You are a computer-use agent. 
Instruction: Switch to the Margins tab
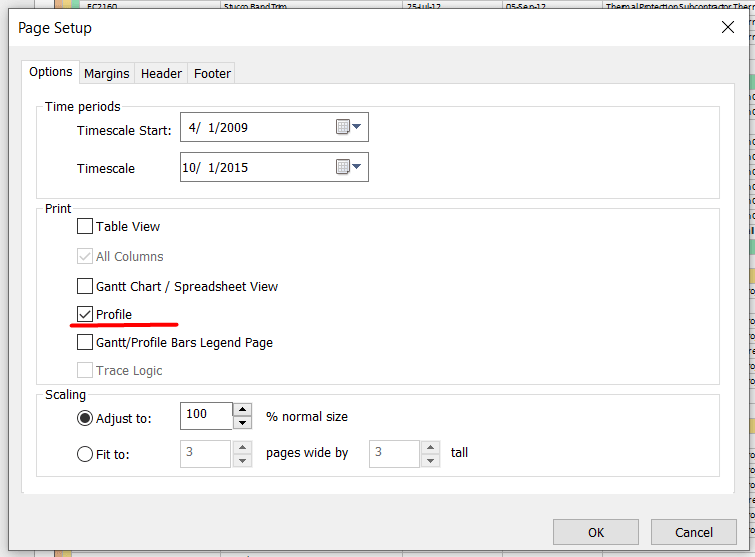pos(106,74)
